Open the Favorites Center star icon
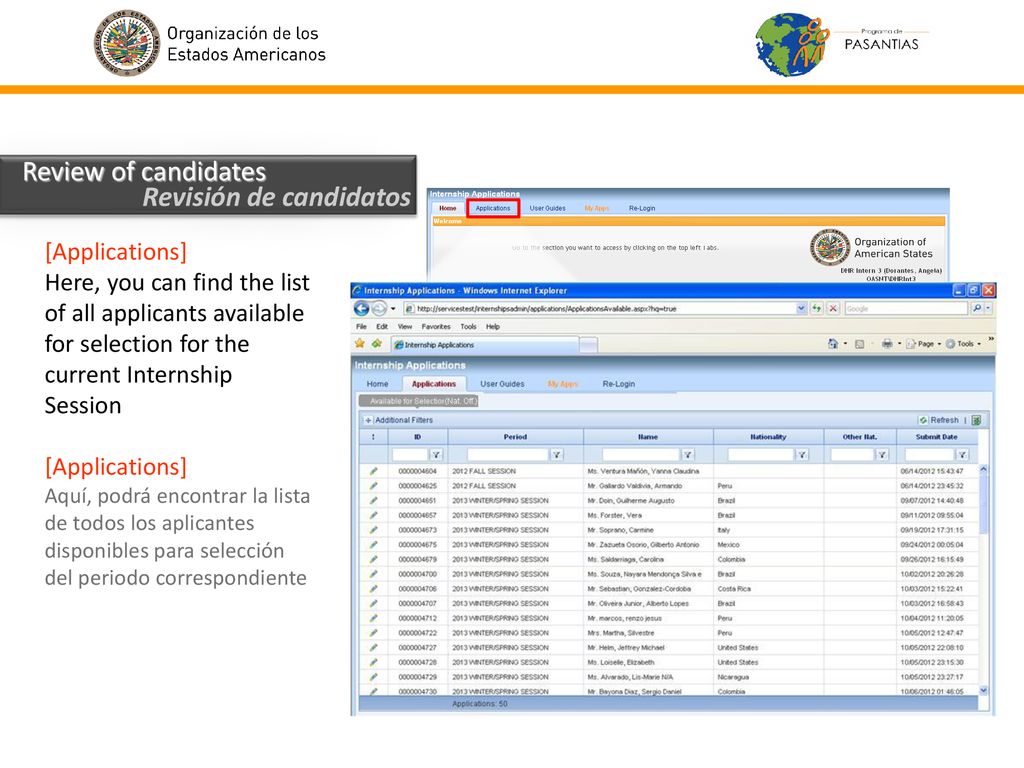The image size is (1024, 768). tap(359, 344)
